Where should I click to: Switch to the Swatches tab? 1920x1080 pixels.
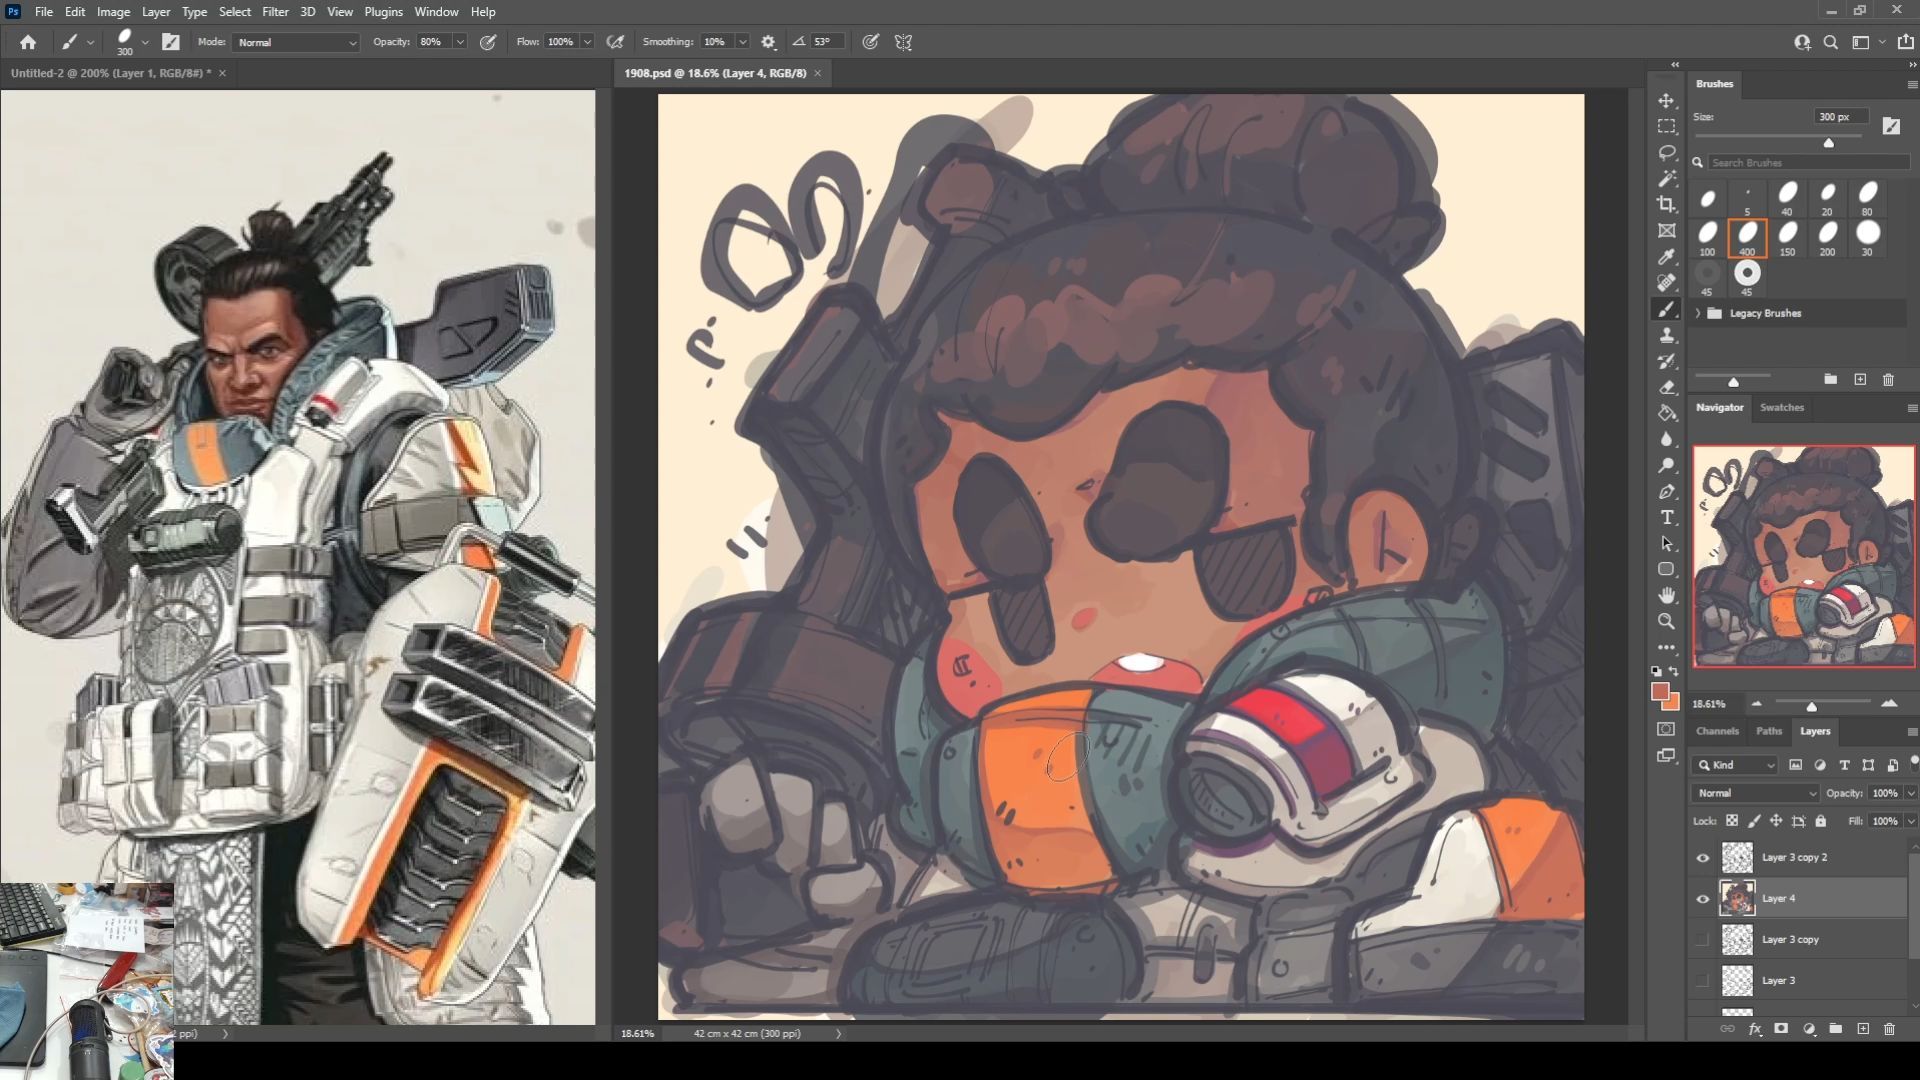click(1781, 408)
